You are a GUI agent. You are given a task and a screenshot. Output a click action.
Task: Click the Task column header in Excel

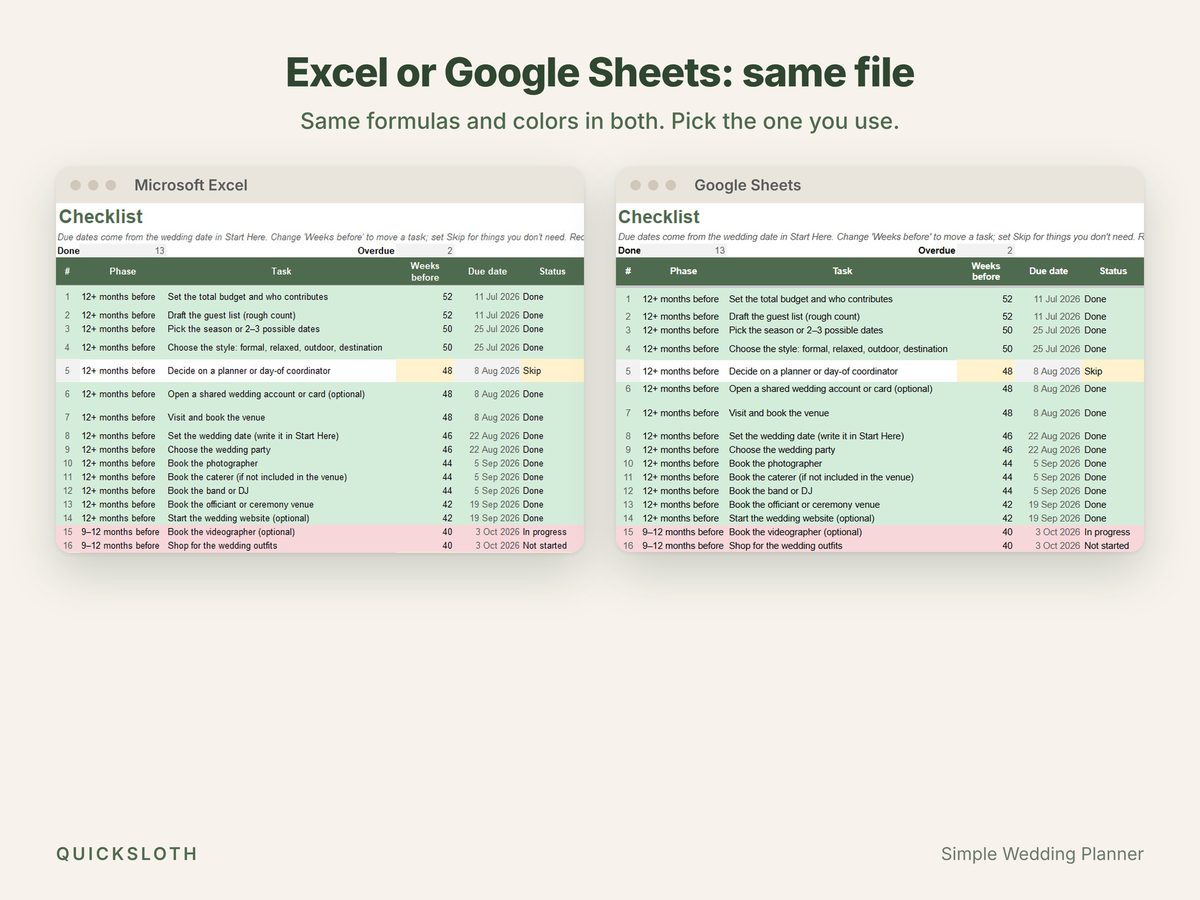coord(281,271)
